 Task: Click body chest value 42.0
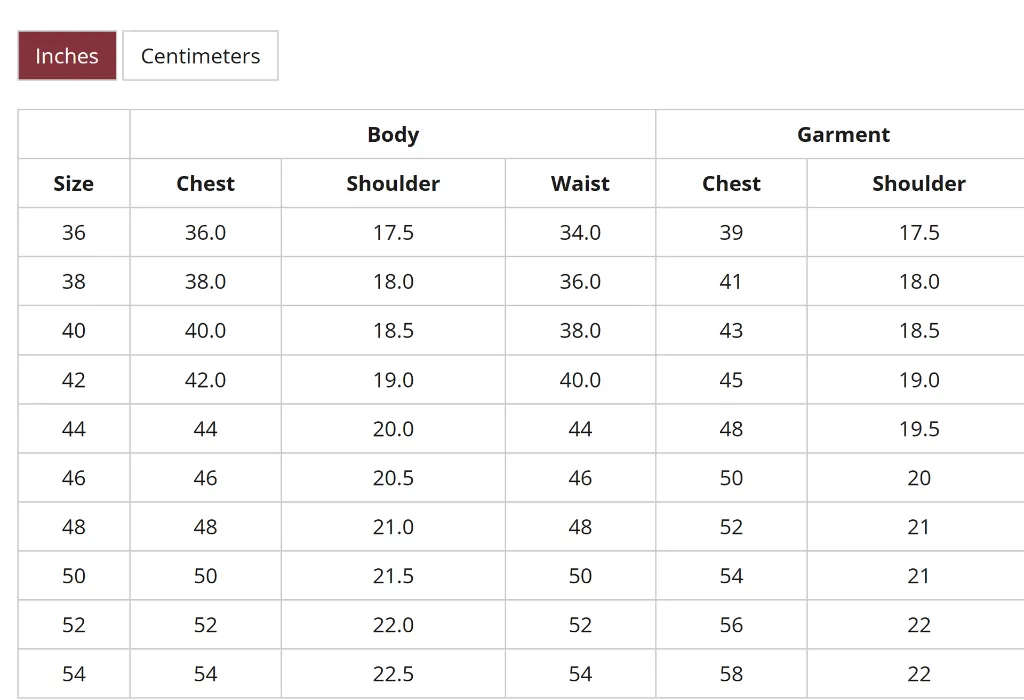pos(204,380)
